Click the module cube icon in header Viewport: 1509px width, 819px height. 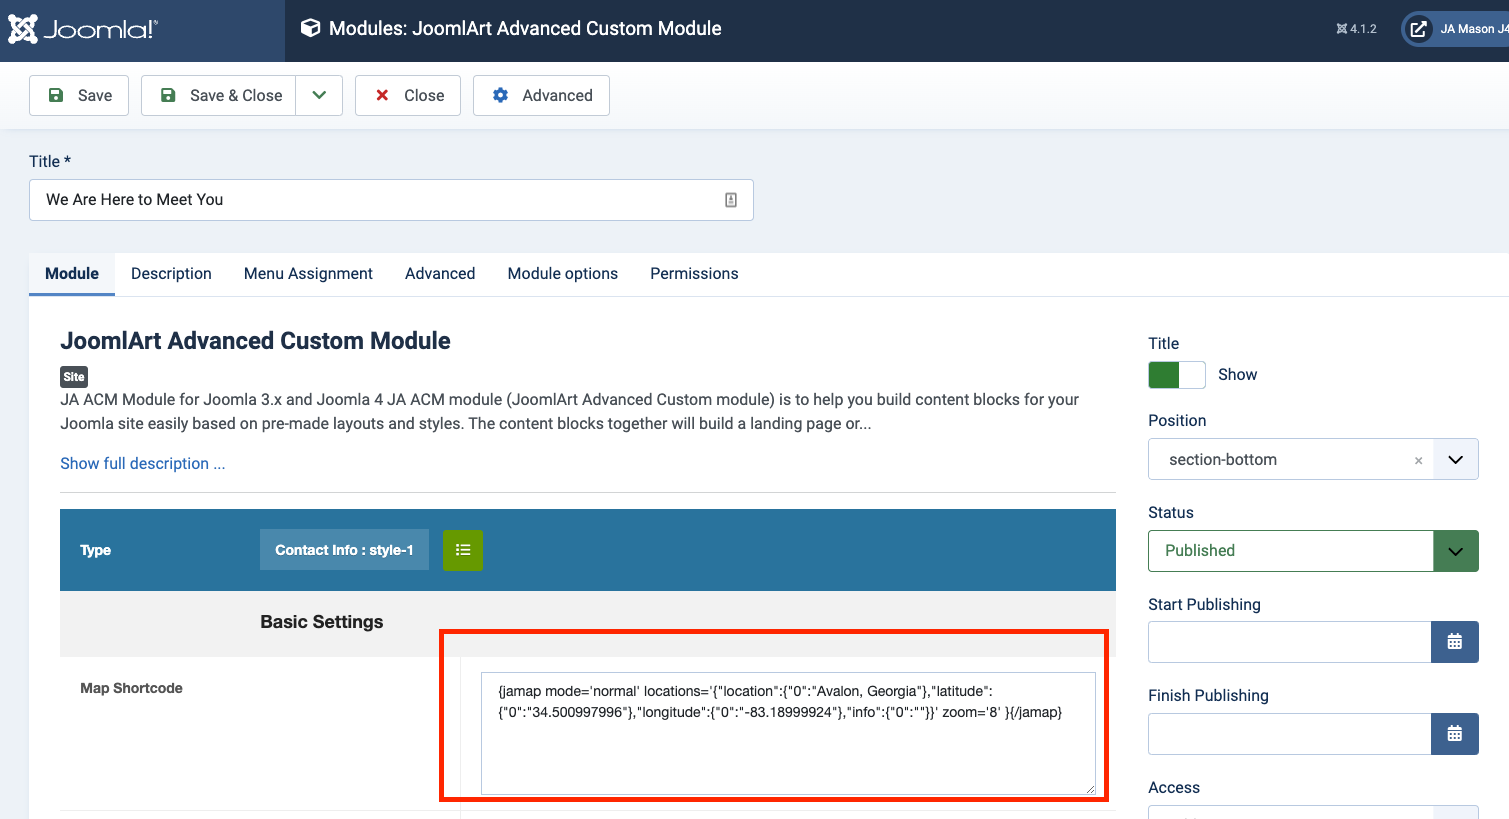(310, 28)
